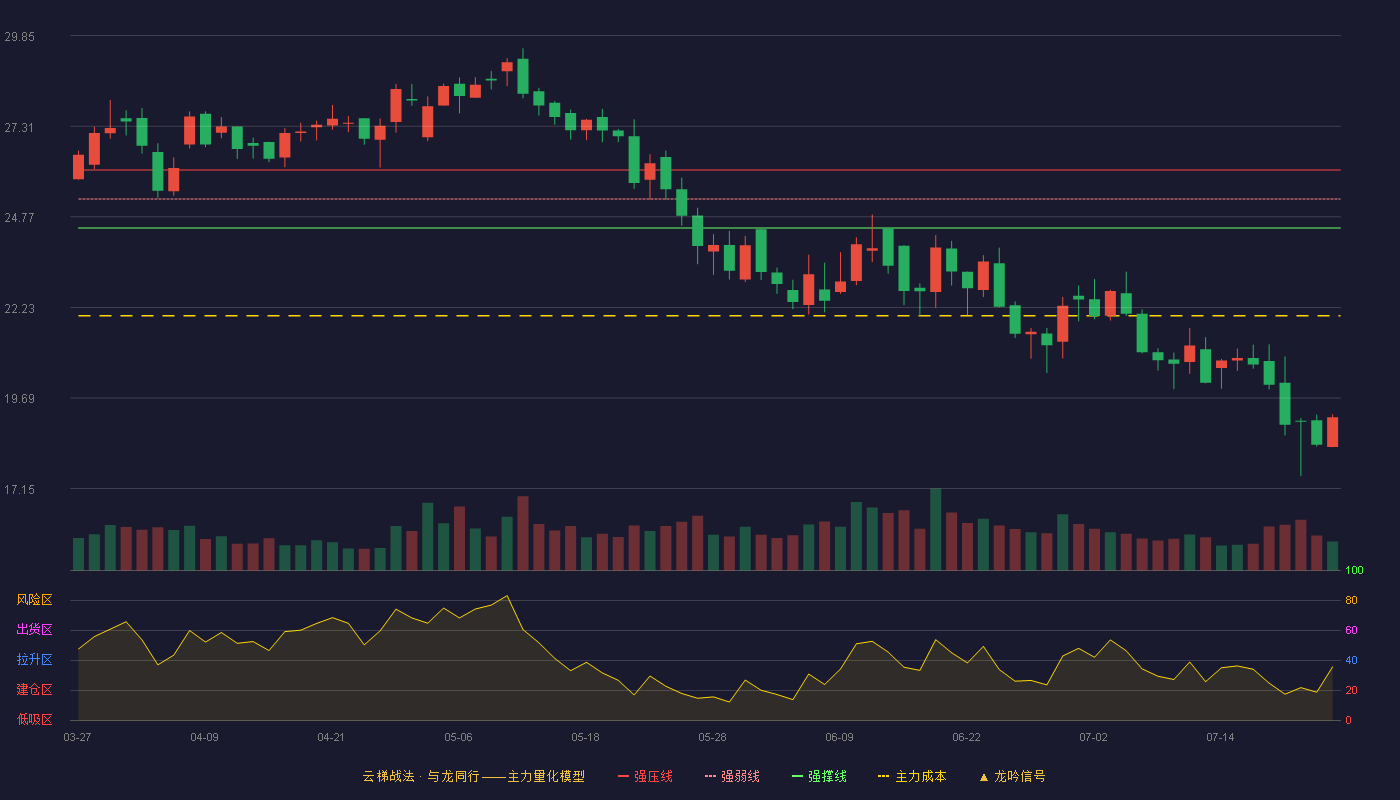Click the 17.15 price axis label
The height and width of the screenshot is (800, 1400).
20,489
